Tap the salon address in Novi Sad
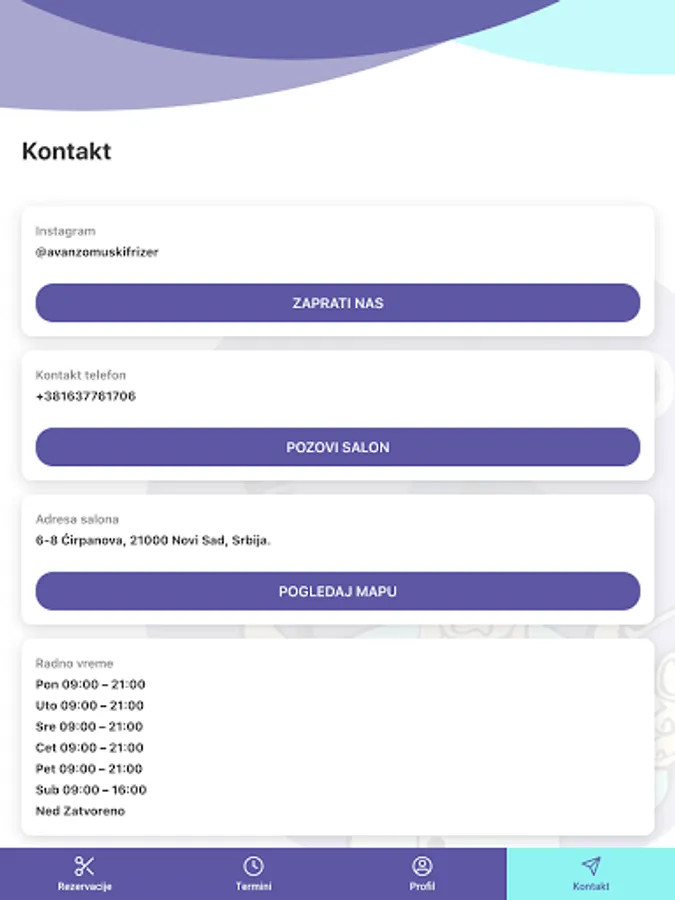Screen dimensions: 675x900 pyautogui.click(x=153, y=540)
